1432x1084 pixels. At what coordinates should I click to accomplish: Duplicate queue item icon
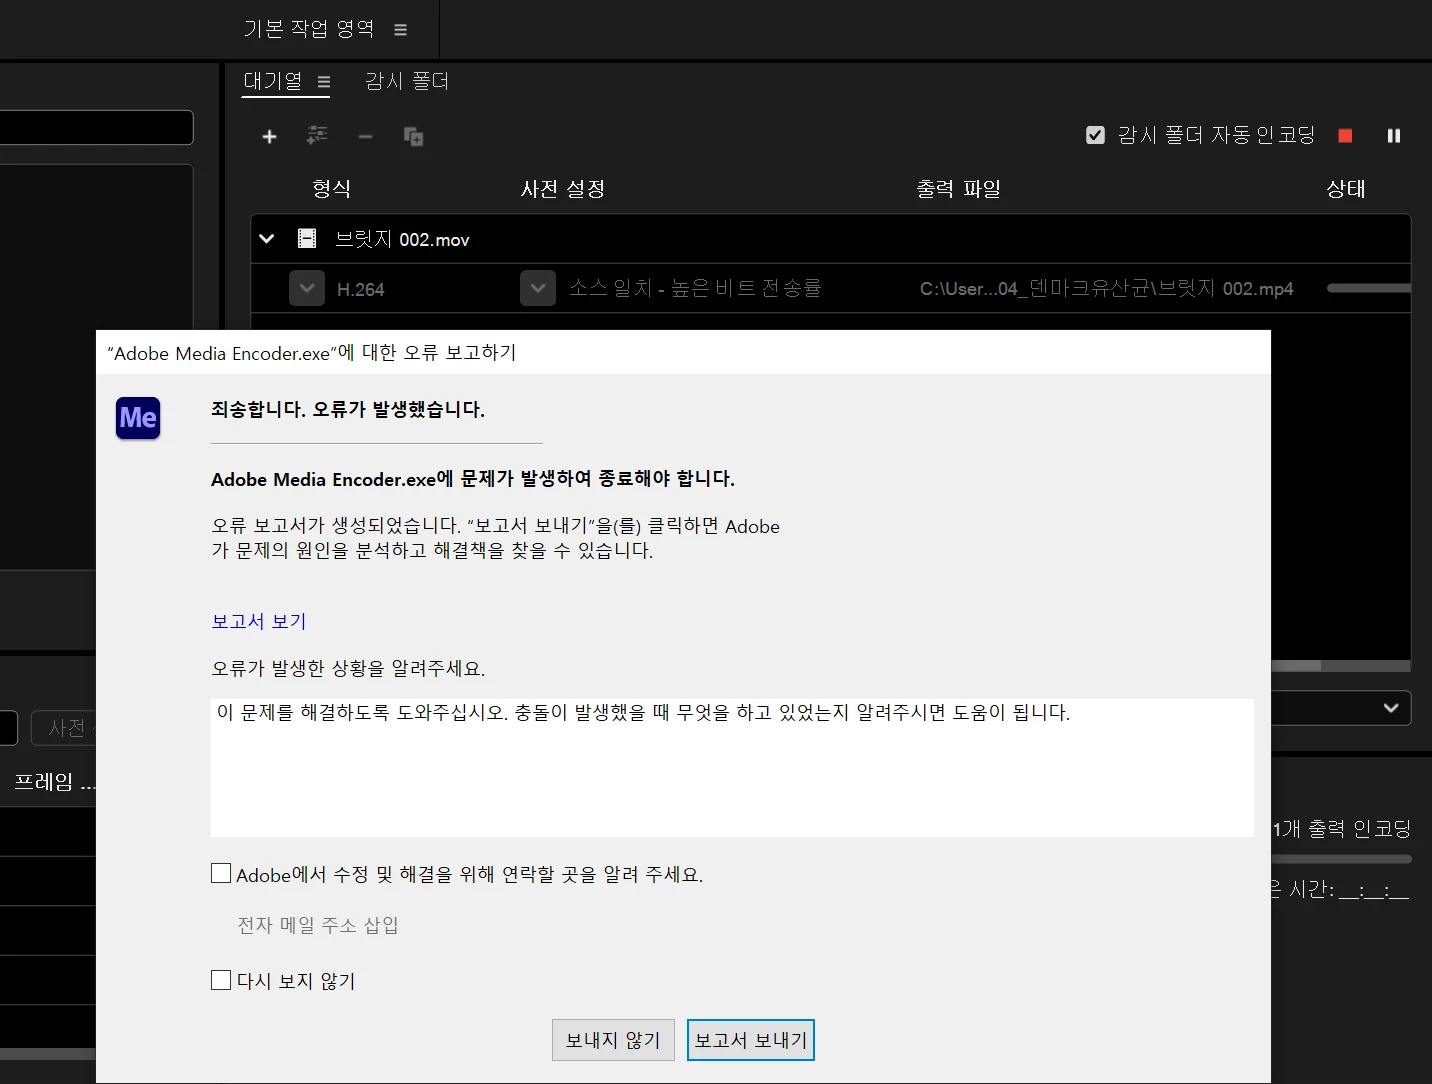pyautogui.click(x=413, y=136)
